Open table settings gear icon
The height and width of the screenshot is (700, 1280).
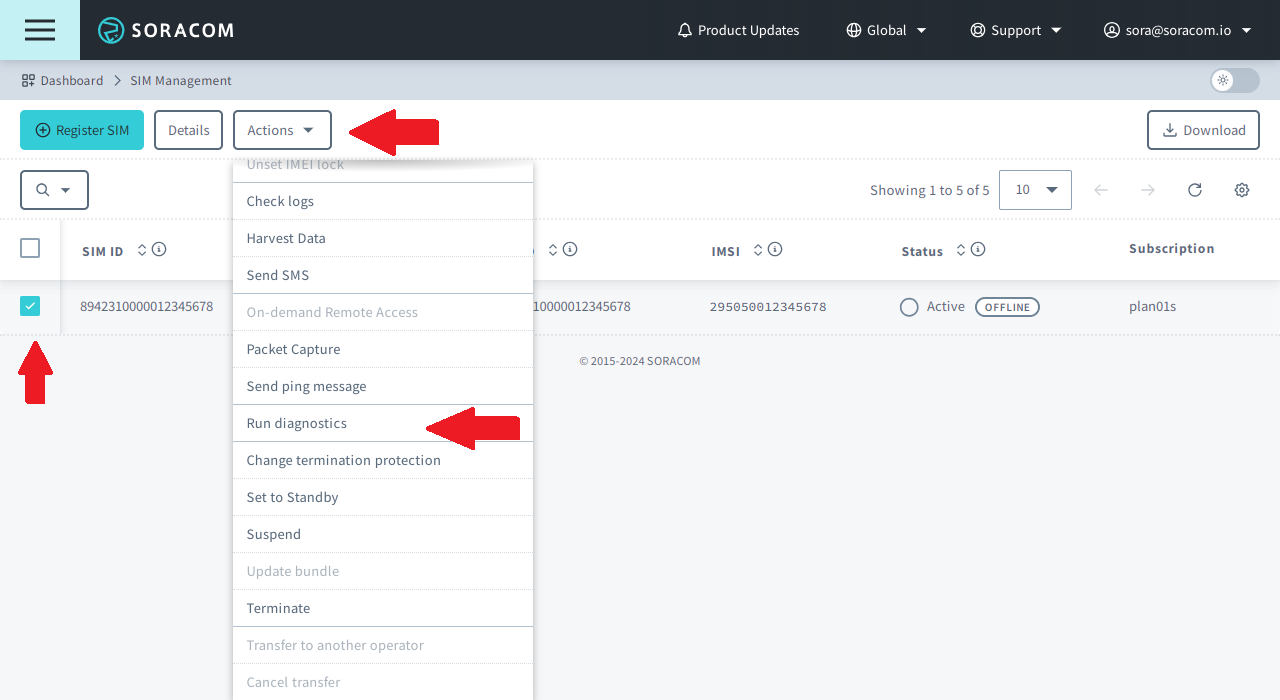1242,190
